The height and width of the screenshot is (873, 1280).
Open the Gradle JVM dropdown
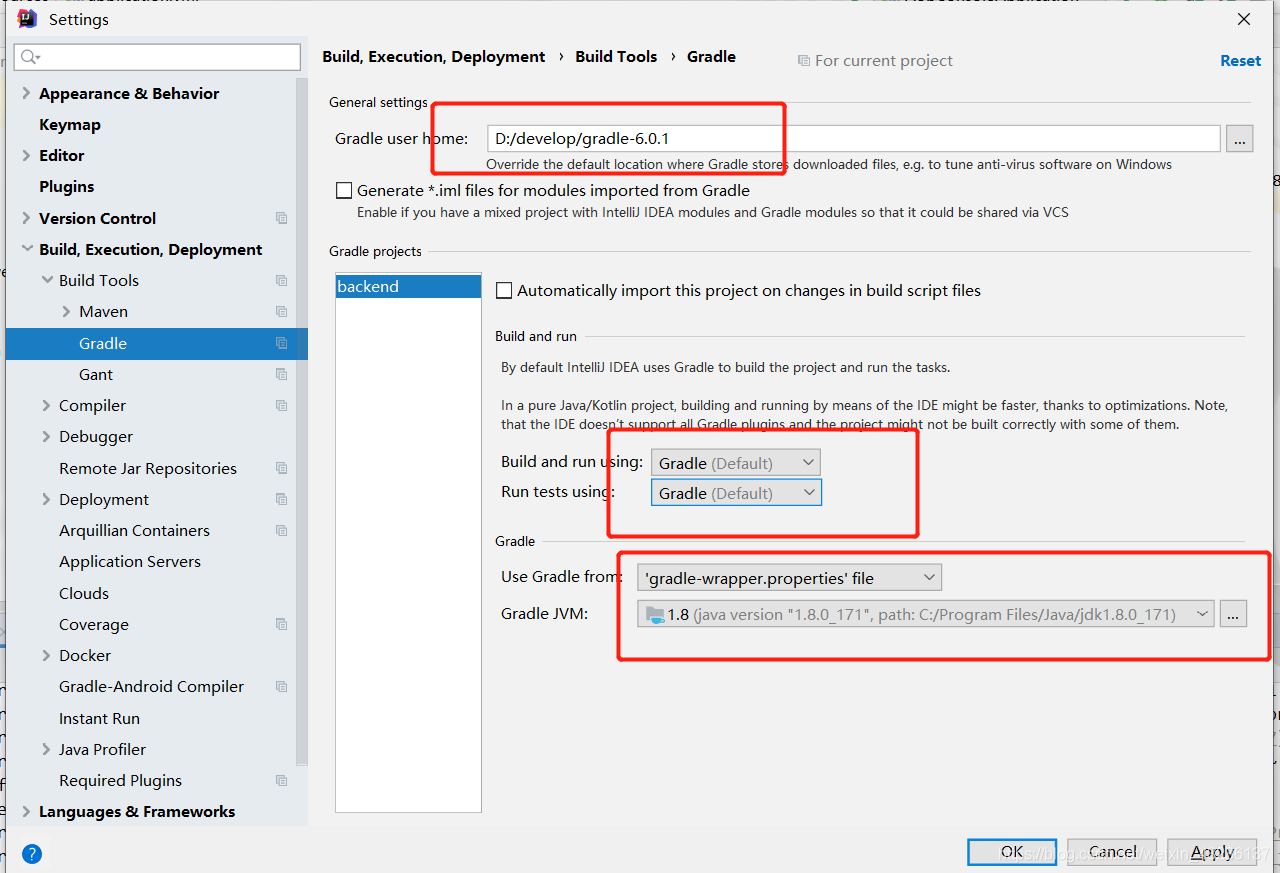(926, 614)
